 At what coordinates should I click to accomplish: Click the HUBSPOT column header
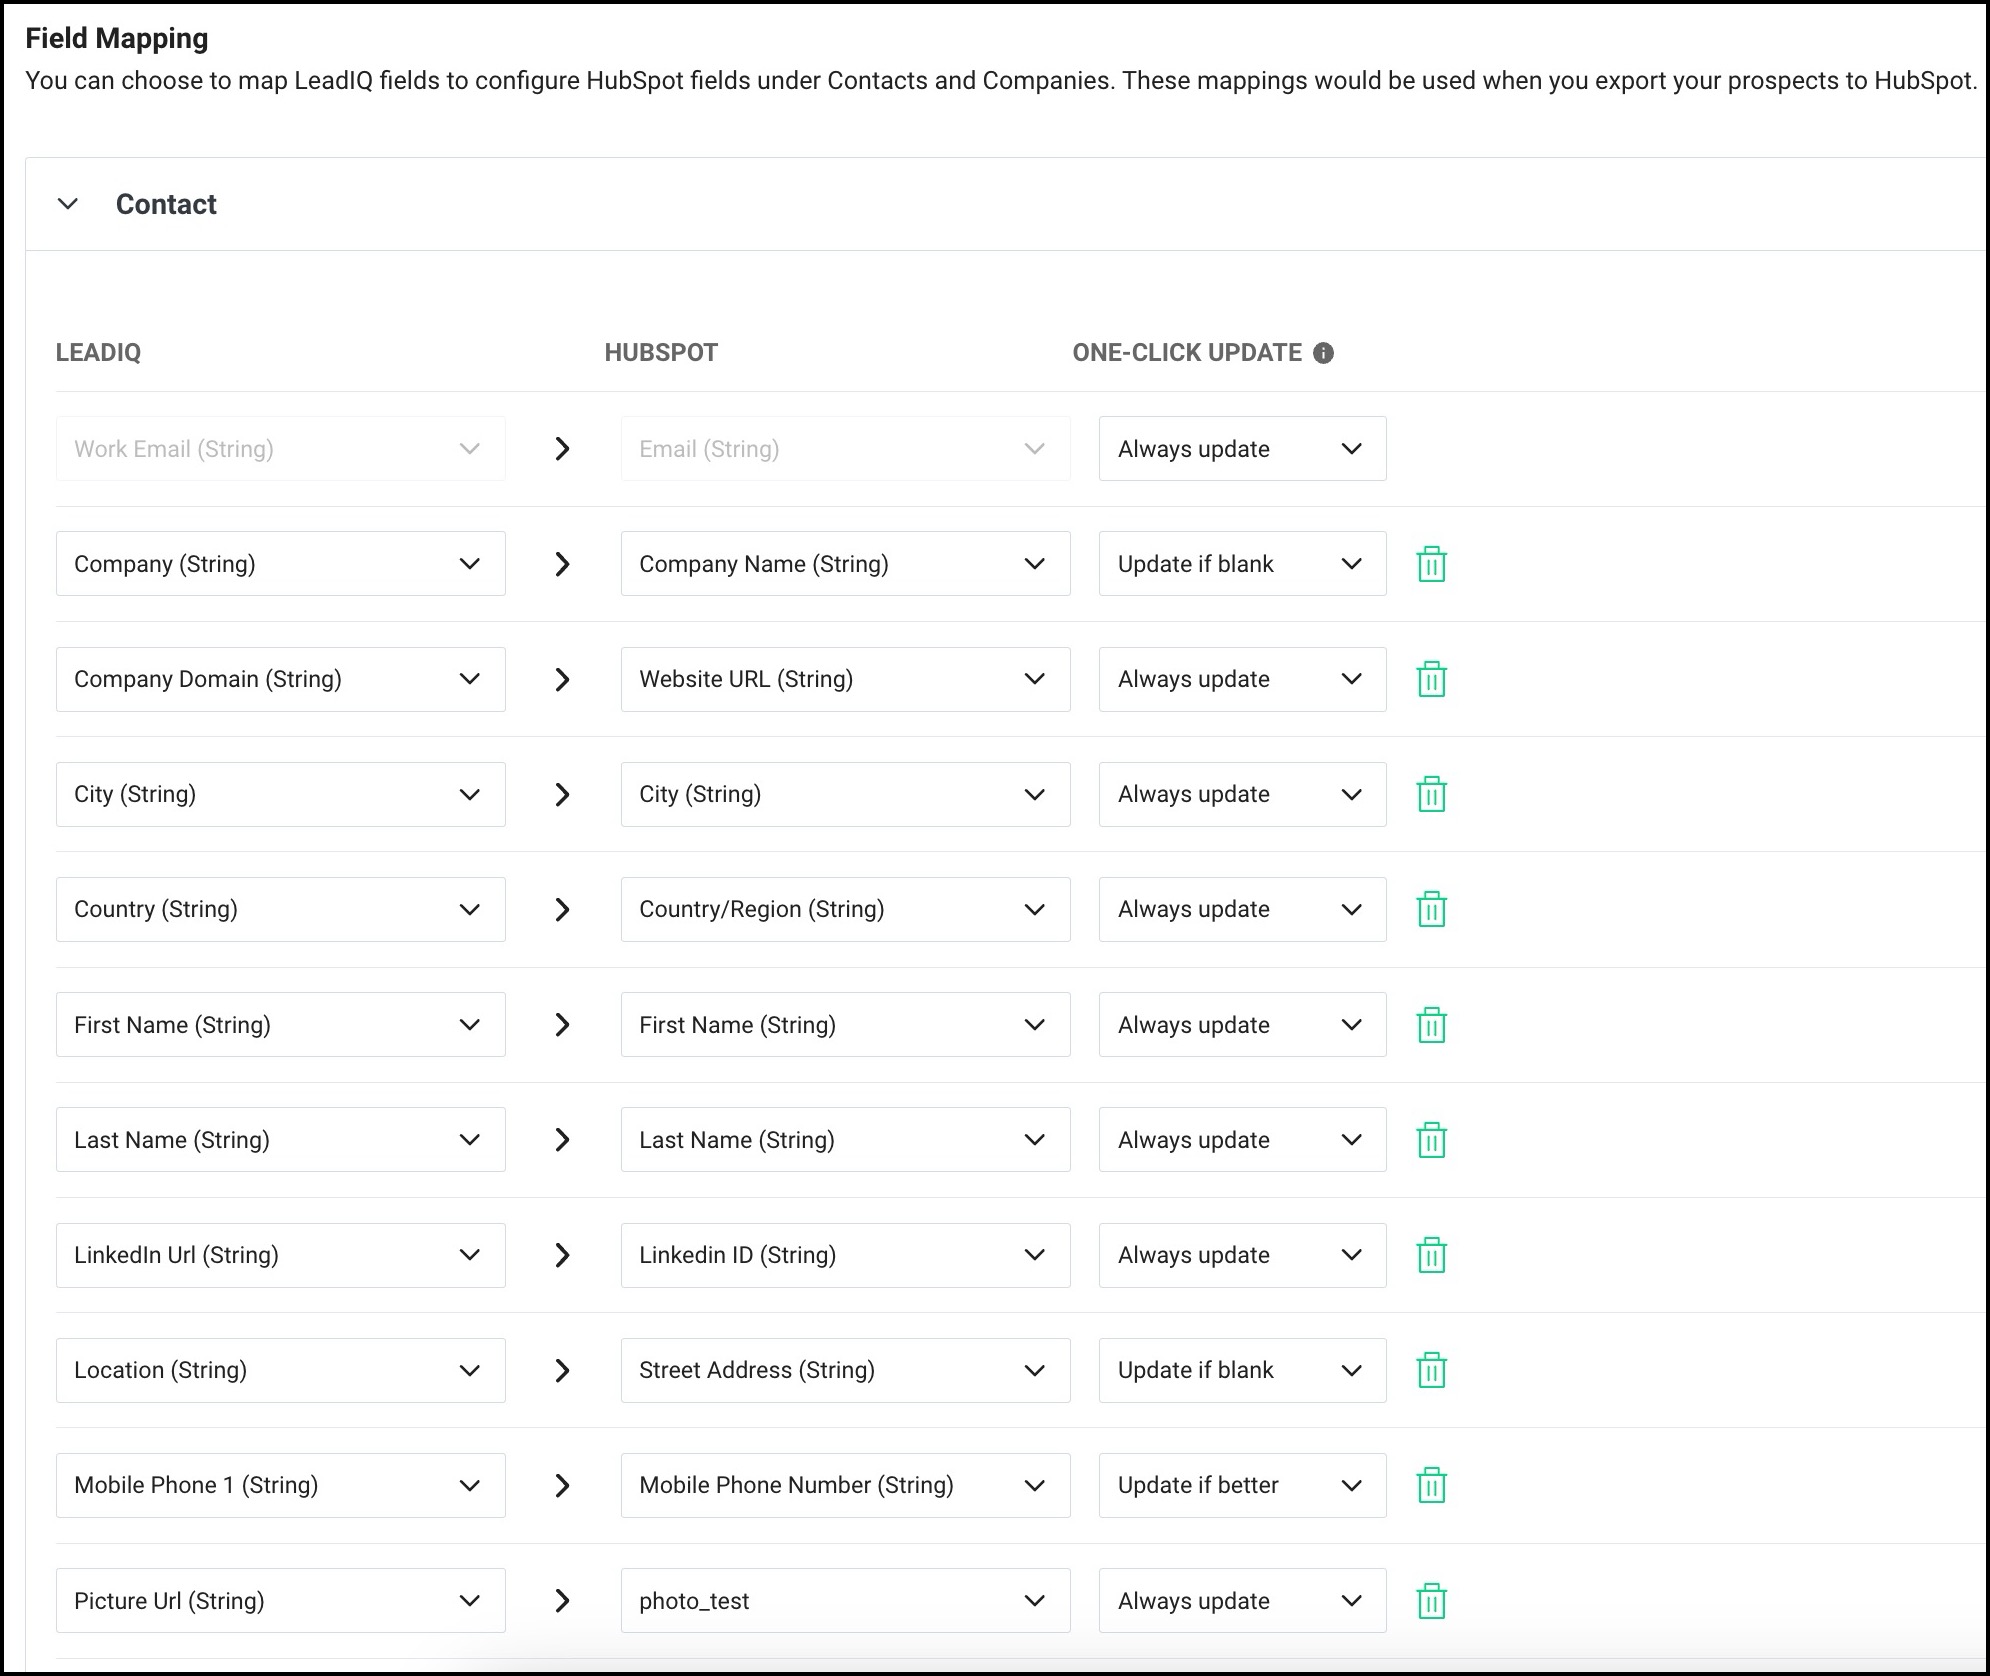pos(661,353)
